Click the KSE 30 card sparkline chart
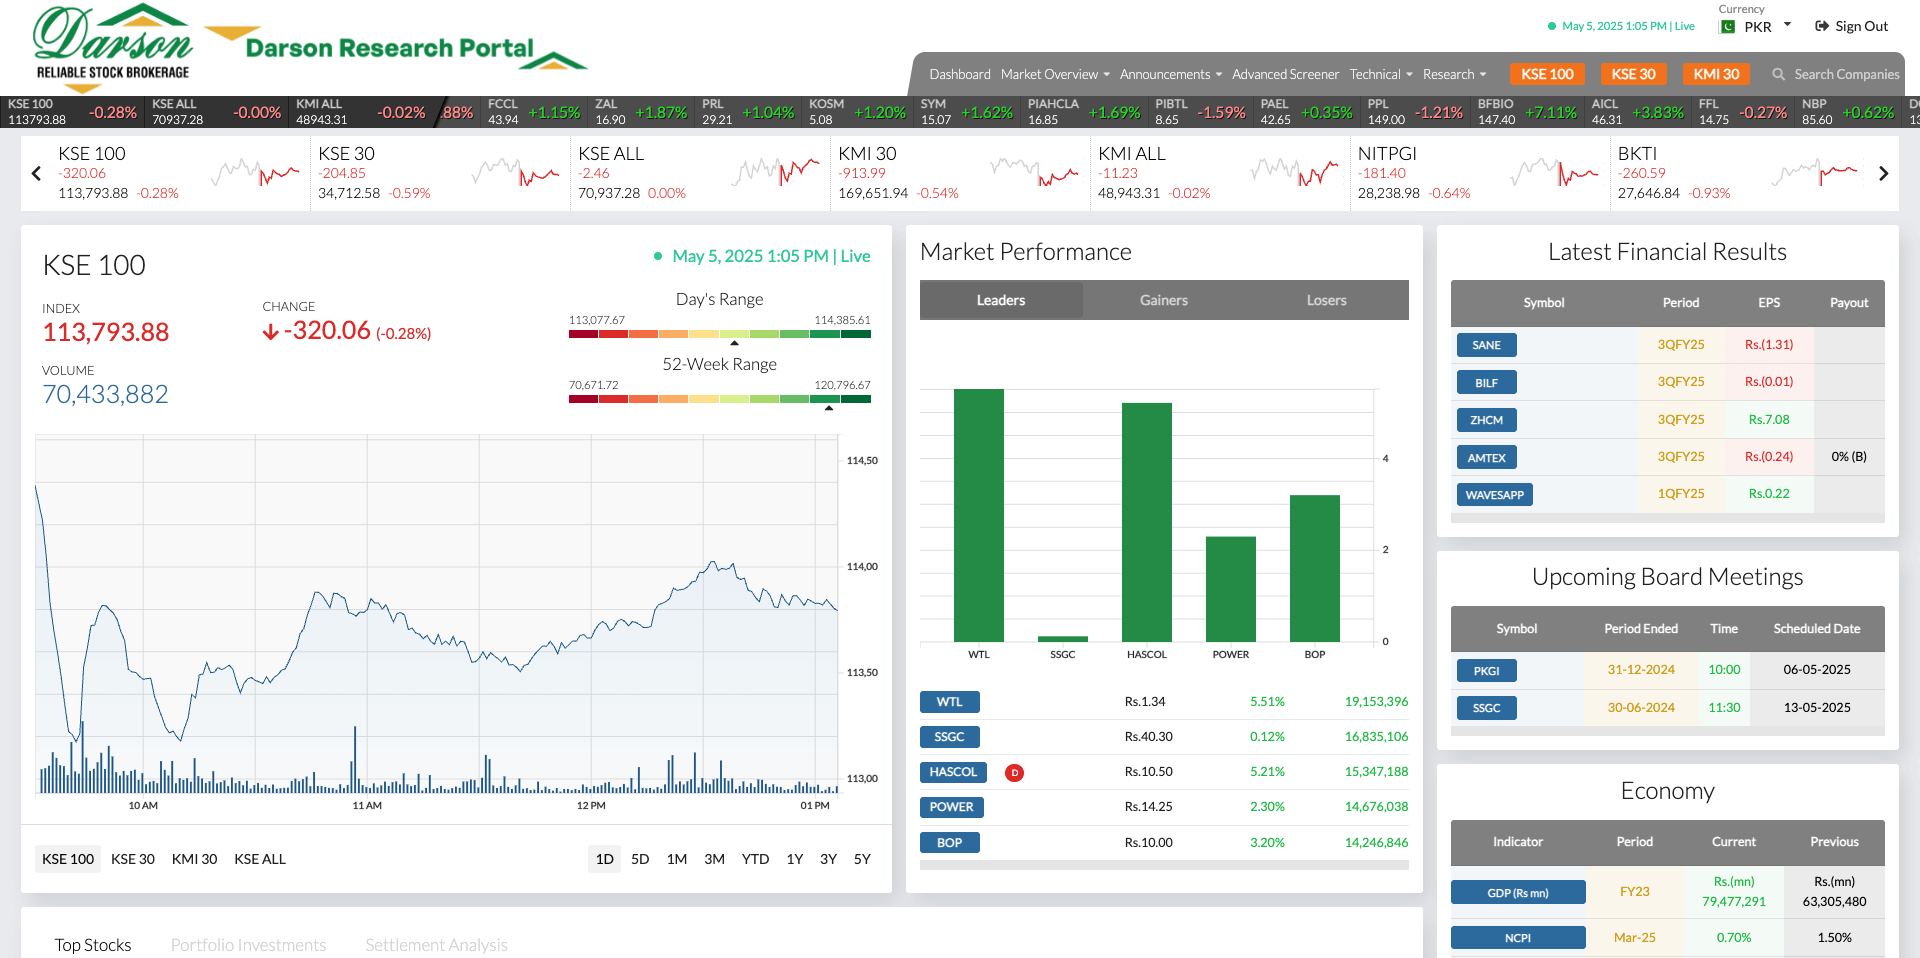This screenshot has height=958, width=1920. [x=515, y=173]
